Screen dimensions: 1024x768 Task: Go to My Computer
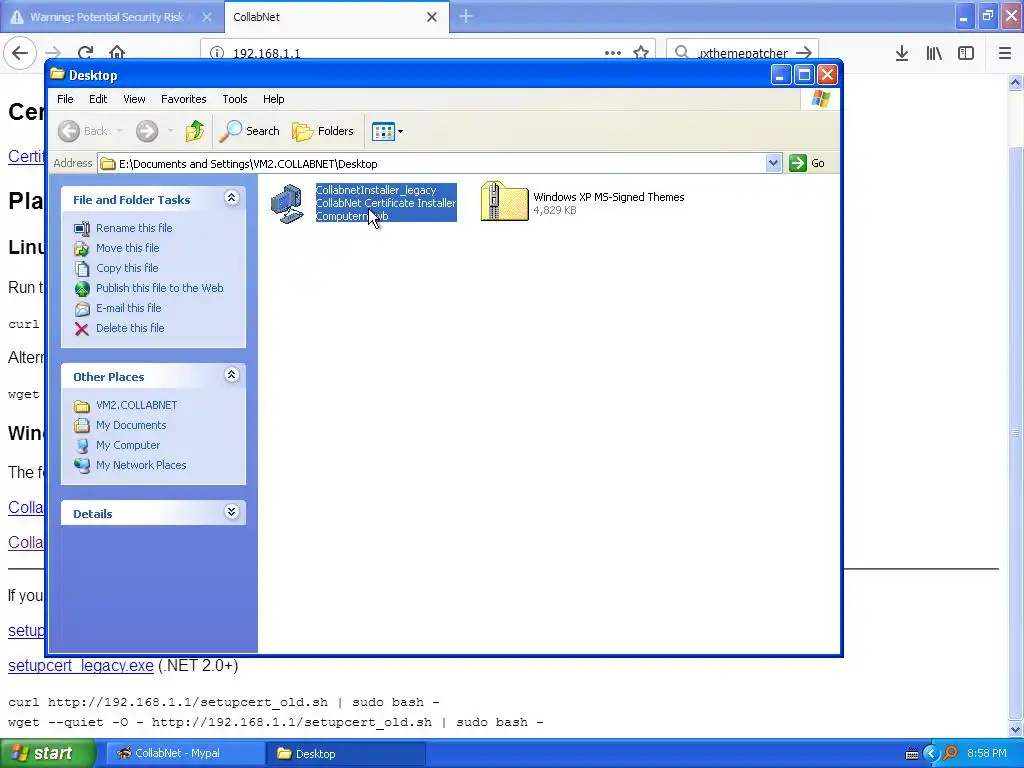pyautogui.click(x=127, y=445)
